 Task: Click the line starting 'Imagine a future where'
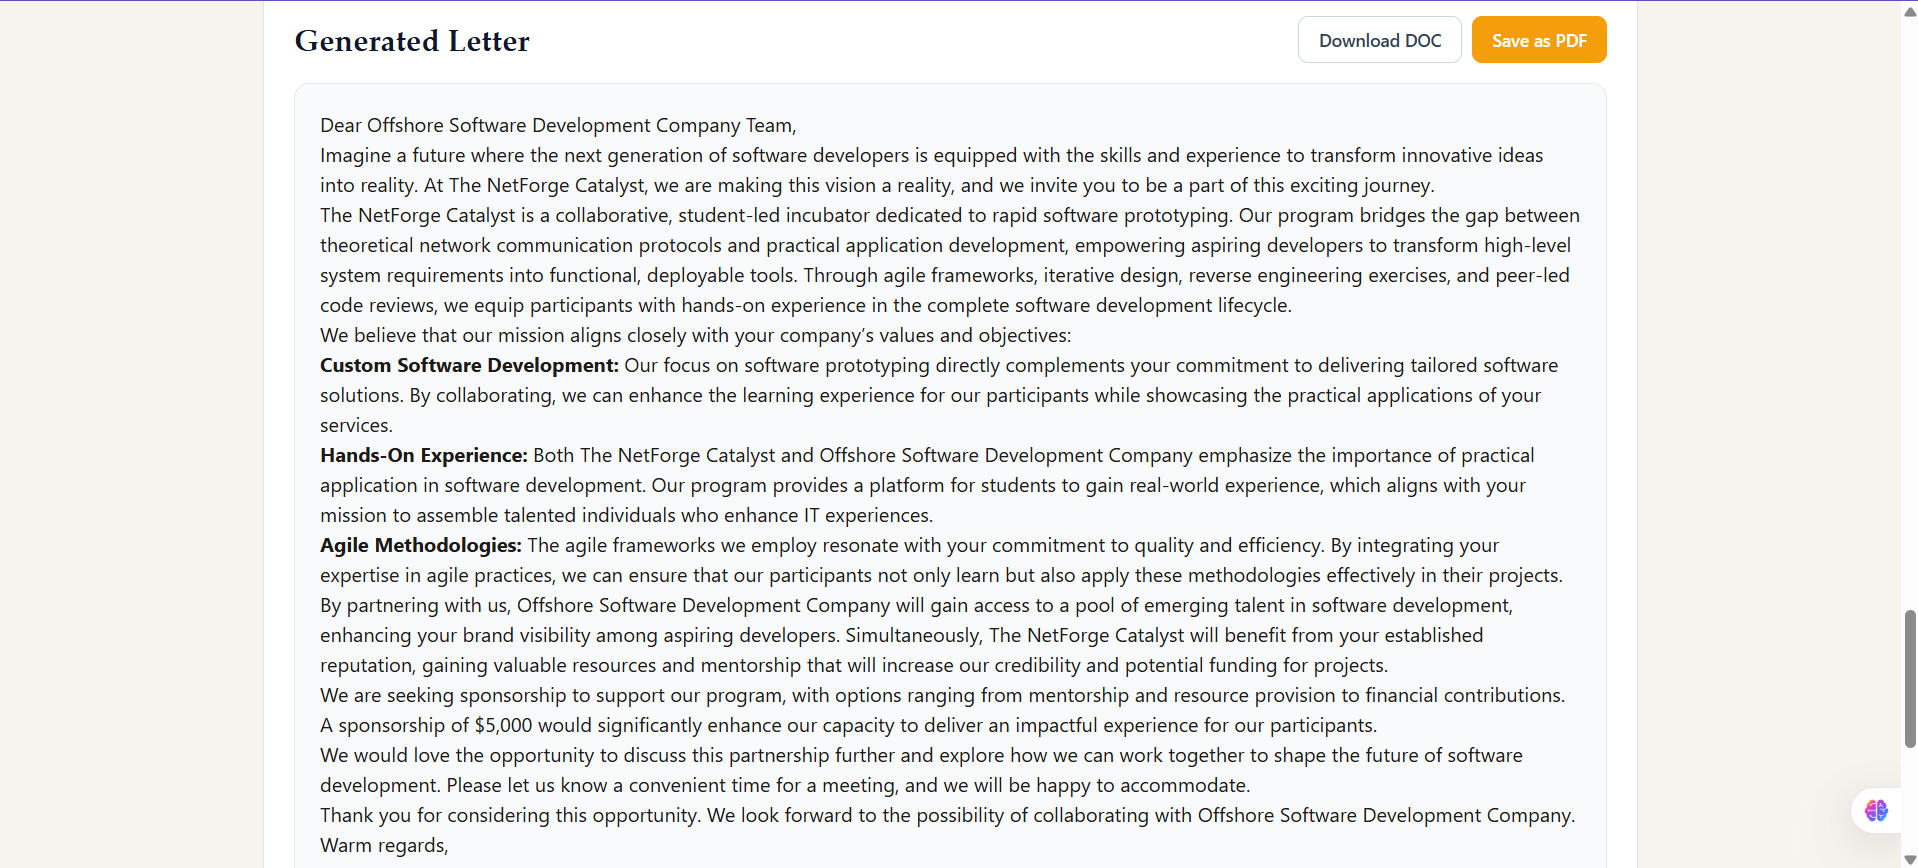coord(931,155)
